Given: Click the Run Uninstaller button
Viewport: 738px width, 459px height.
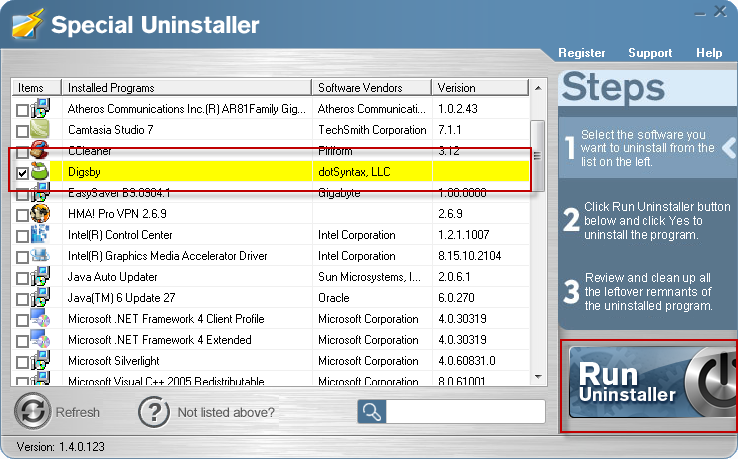Looking at the screenshot, I should (x=652, y=382).
